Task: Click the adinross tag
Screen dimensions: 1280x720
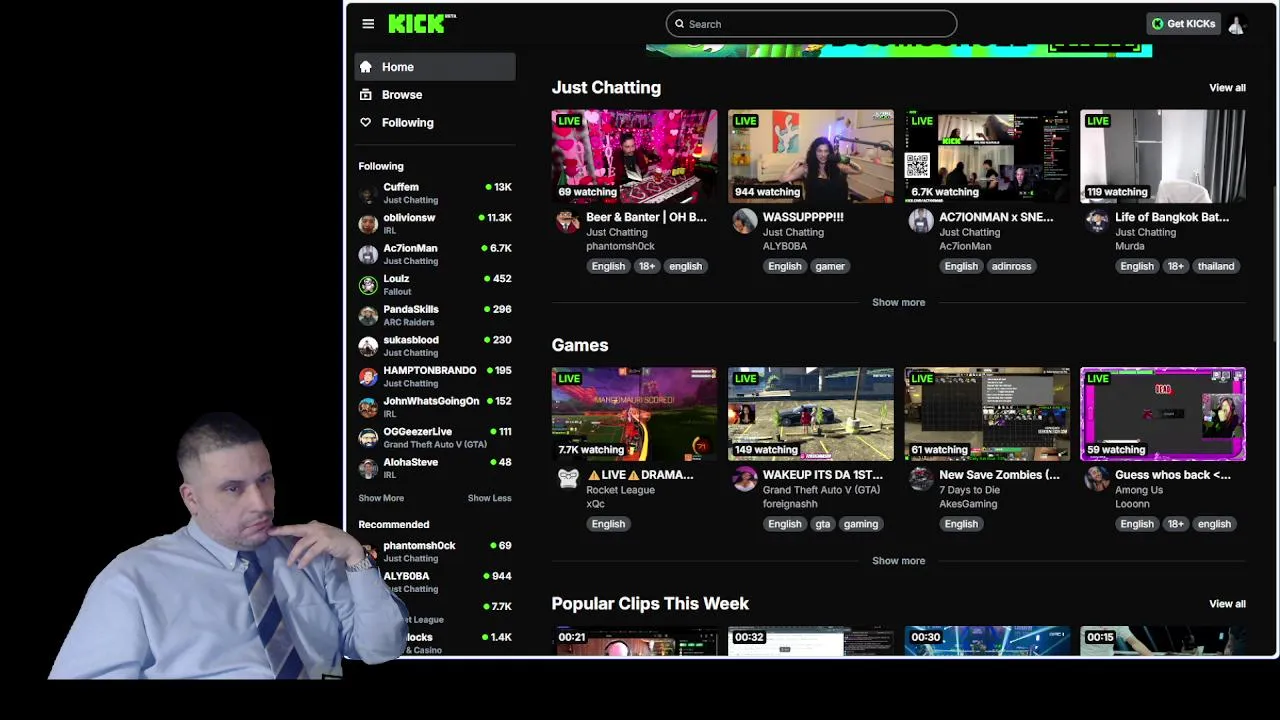Action: pyautogui.click(x=1011, y=266)
